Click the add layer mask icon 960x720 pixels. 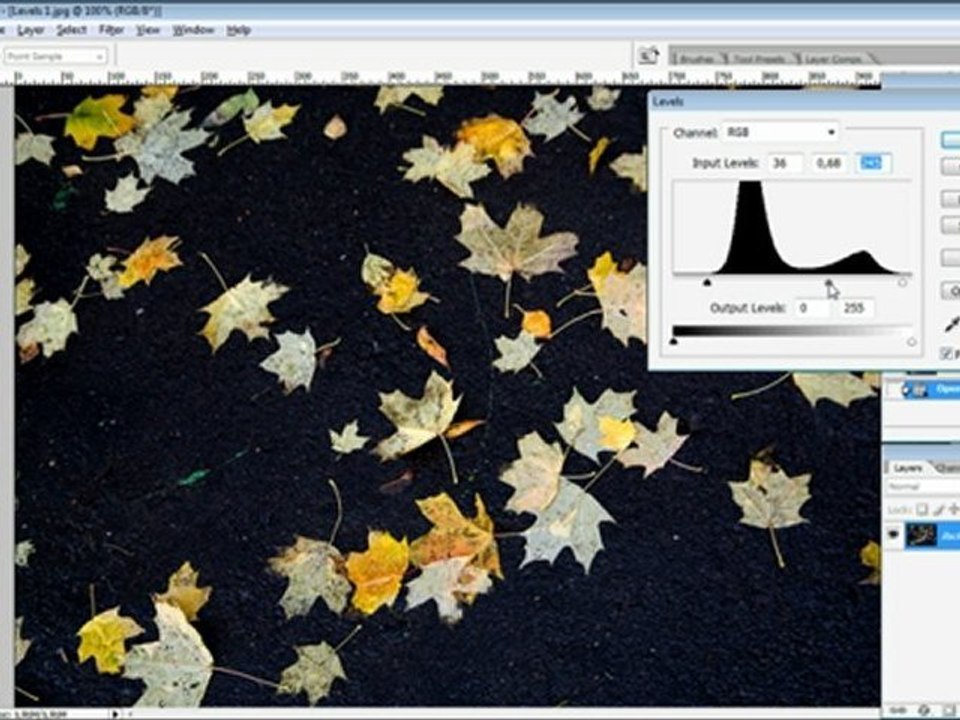(x=950, y=710)
